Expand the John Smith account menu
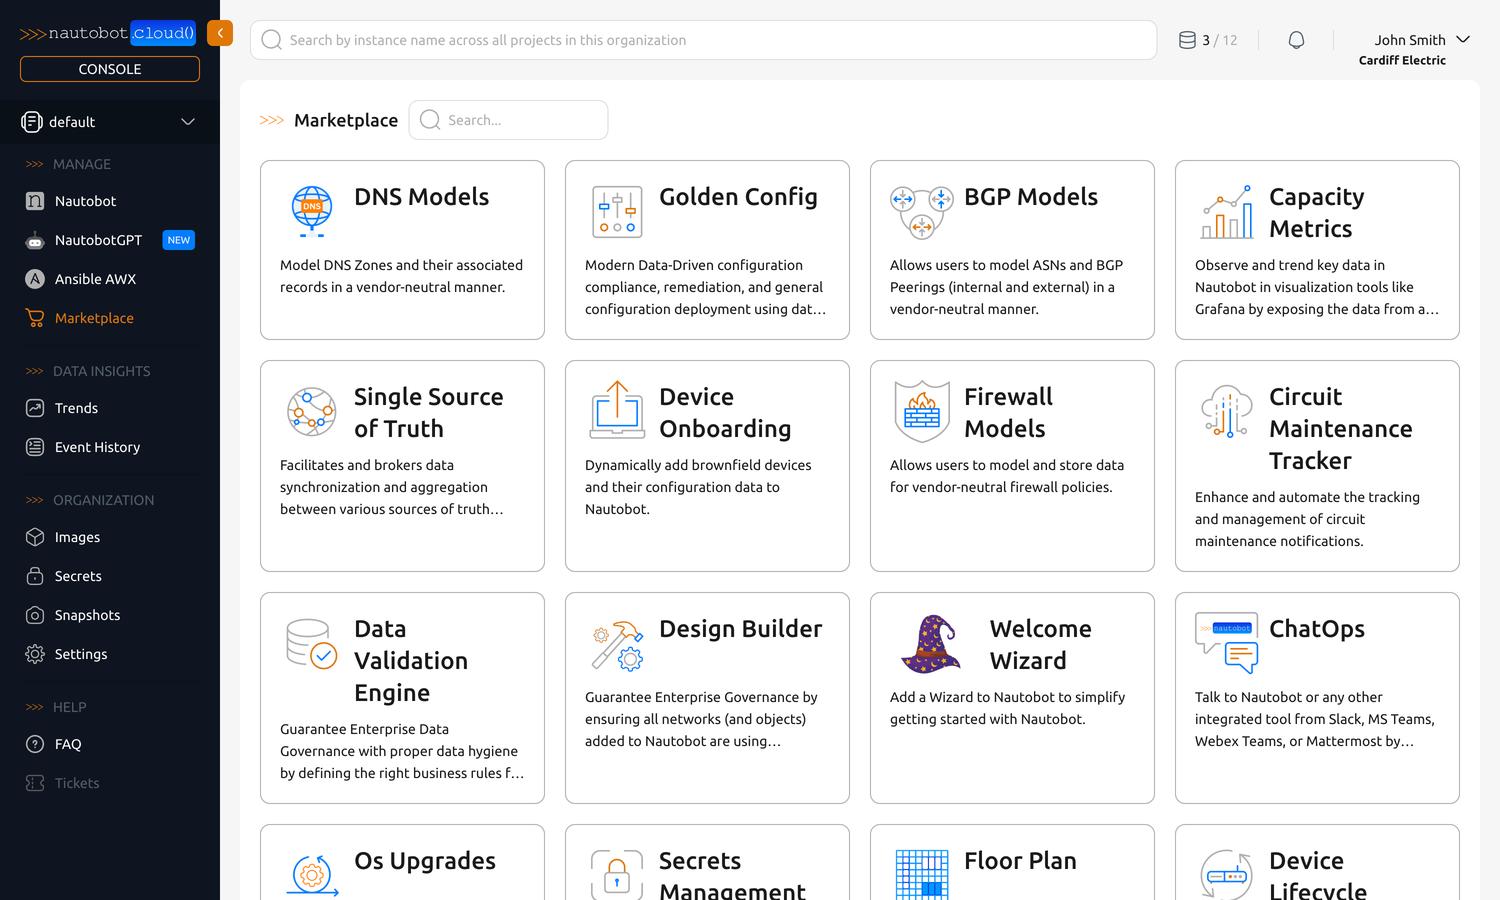This screenshot has width=1500, height=900. click(x=1419, y=39)
